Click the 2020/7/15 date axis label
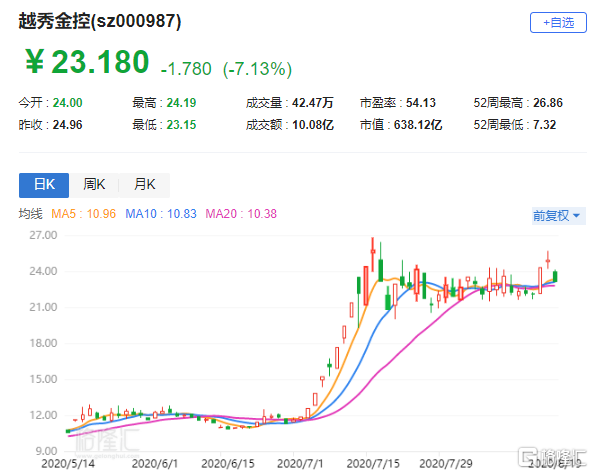The width and height of the screenshot is (593, 474). coord(373,464)
